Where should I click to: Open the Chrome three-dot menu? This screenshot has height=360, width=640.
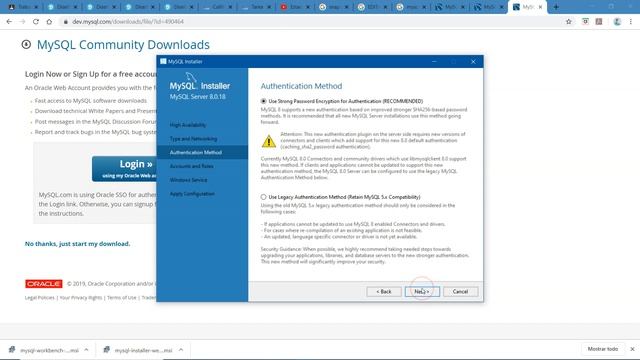(631, 22)
